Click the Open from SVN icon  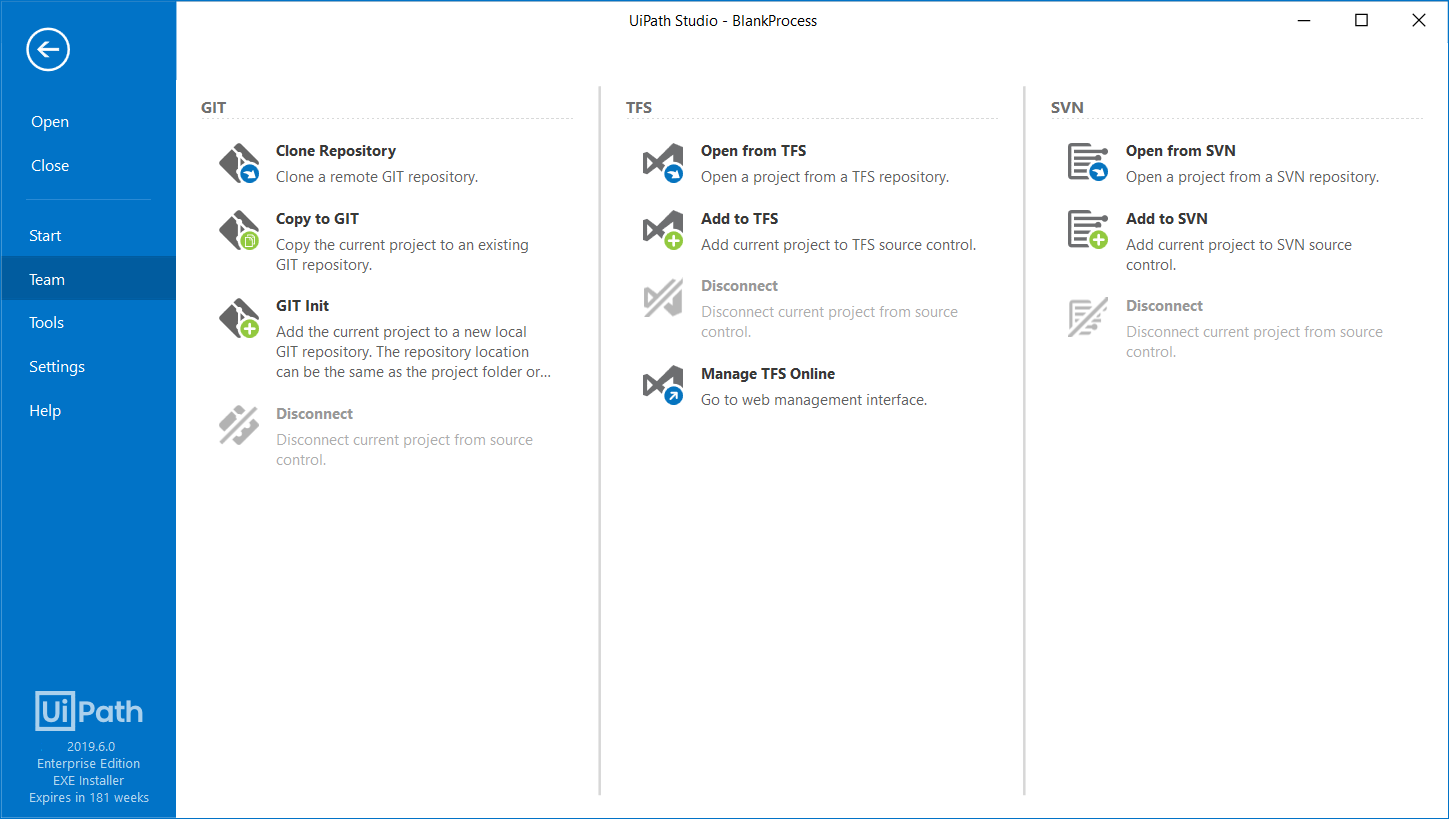pos(1088,163)
